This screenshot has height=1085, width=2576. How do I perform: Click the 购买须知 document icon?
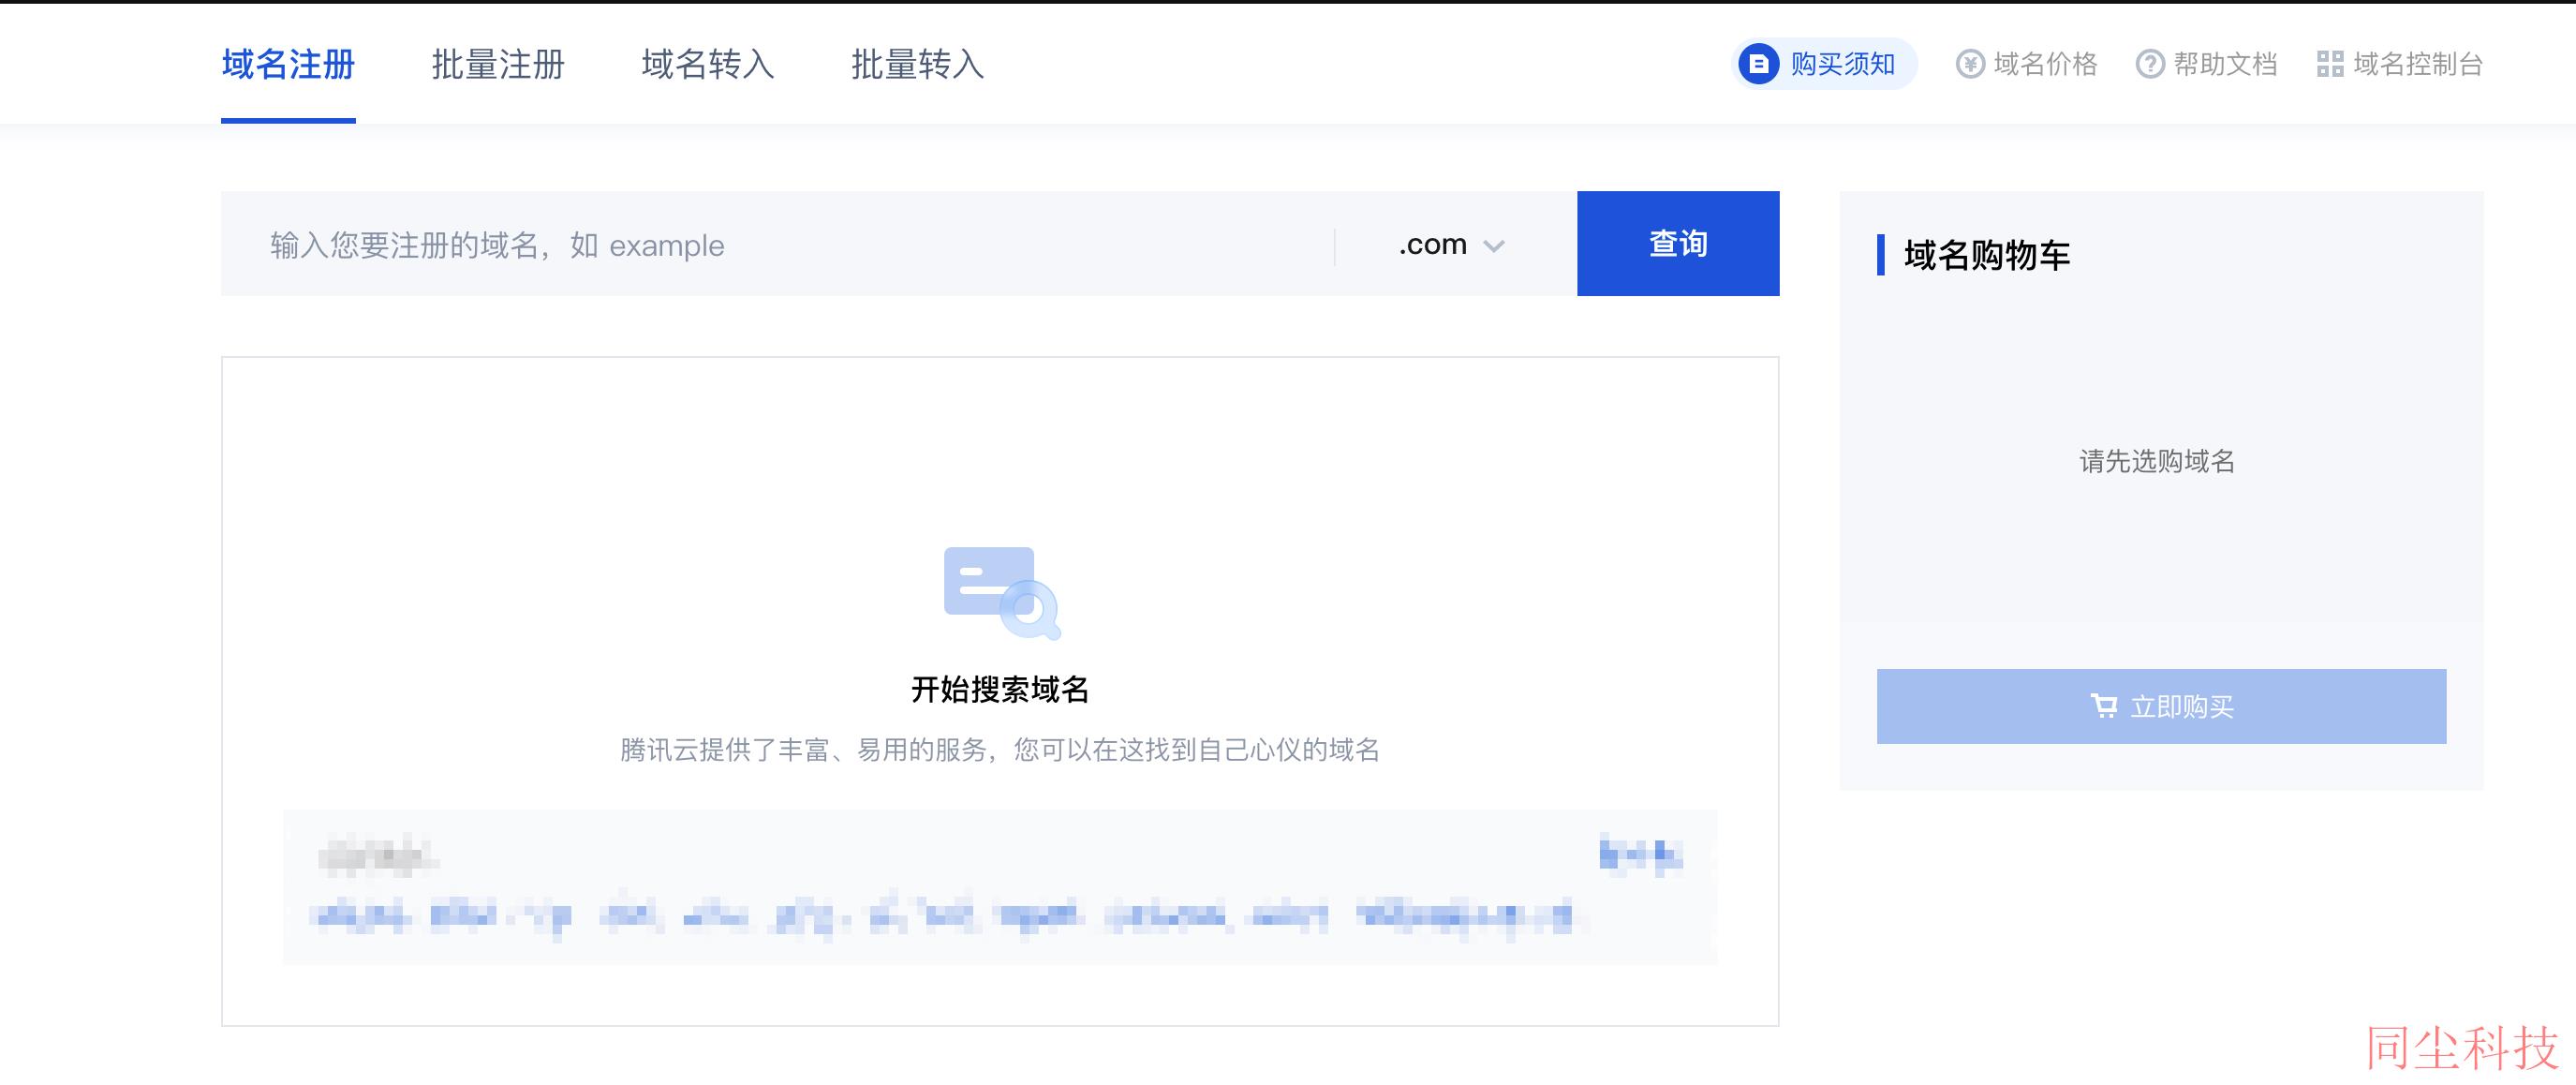(1759, 64)
